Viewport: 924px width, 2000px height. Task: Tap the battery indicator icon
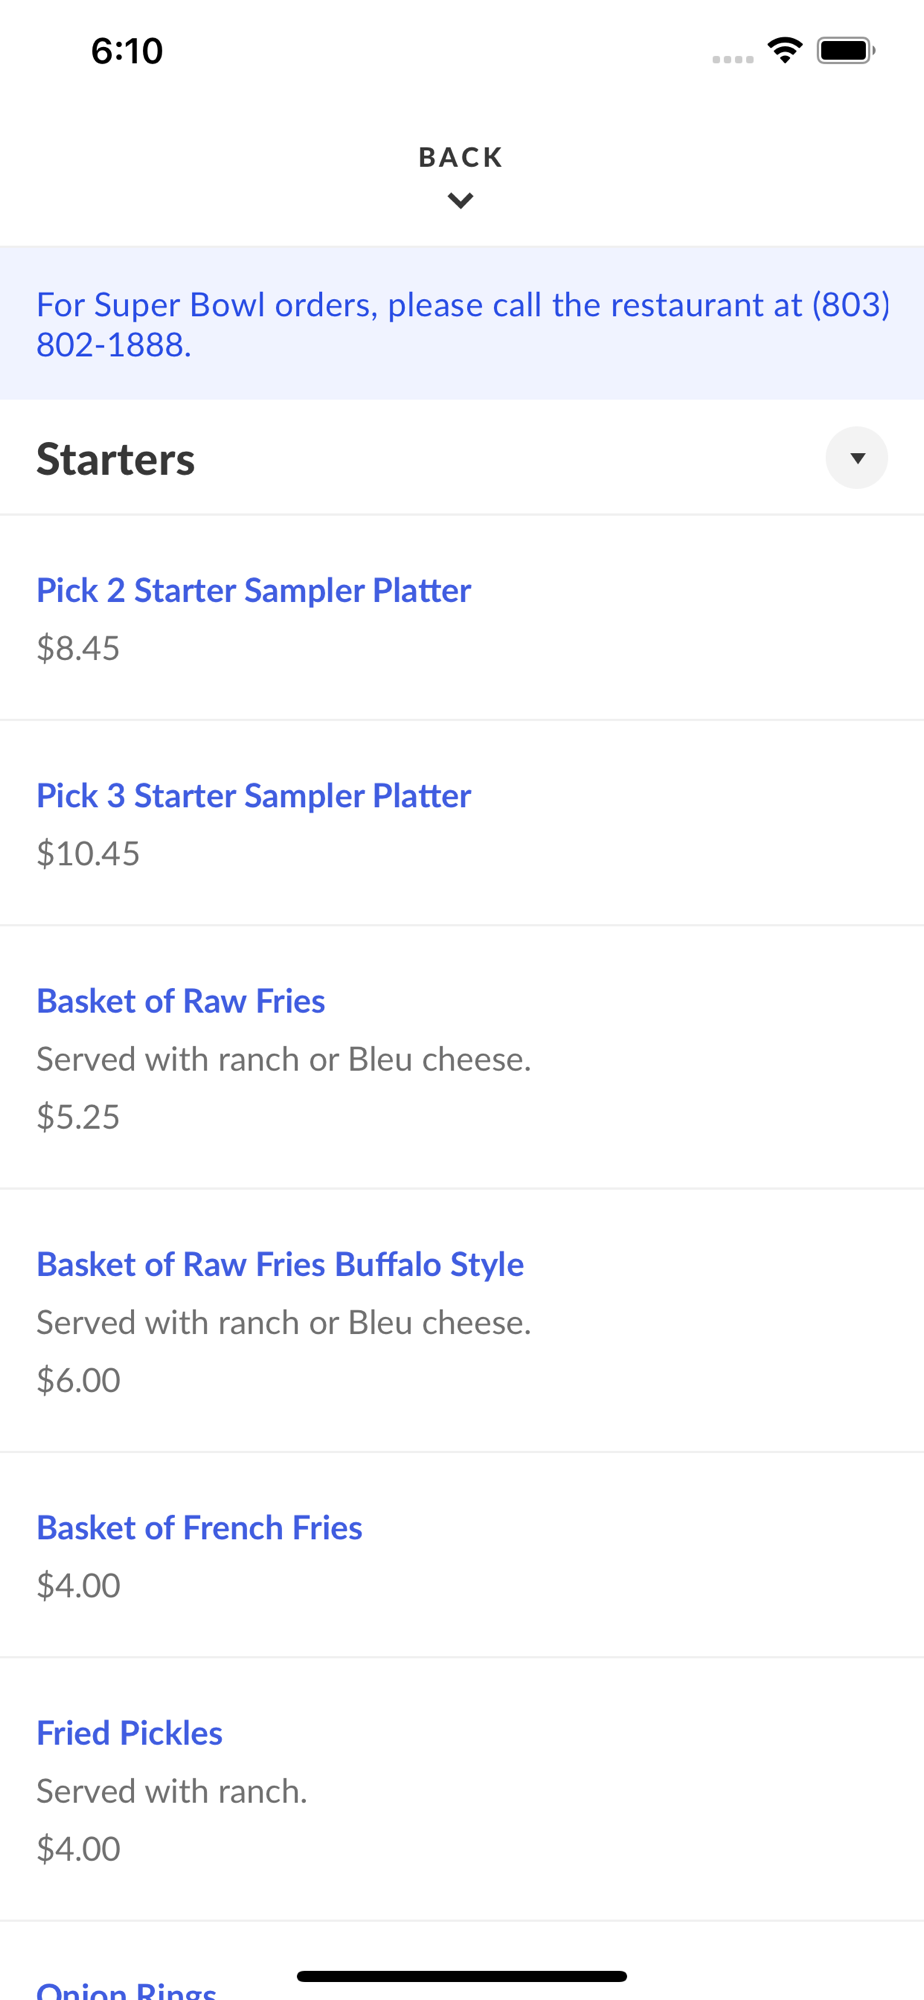point(846,50)
